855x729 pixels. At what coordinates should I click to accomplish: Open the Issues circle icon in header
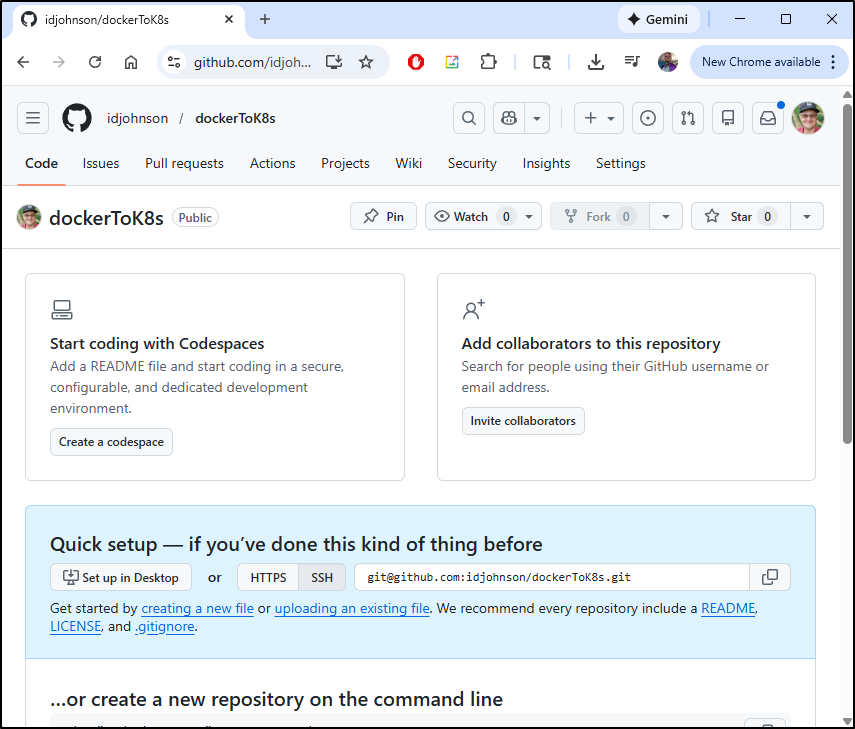648,118
